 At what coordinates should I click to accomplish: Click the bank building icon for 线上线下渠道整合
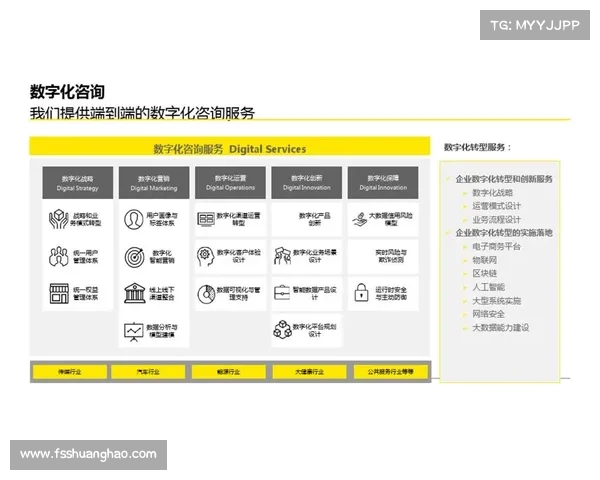[135, 293]
